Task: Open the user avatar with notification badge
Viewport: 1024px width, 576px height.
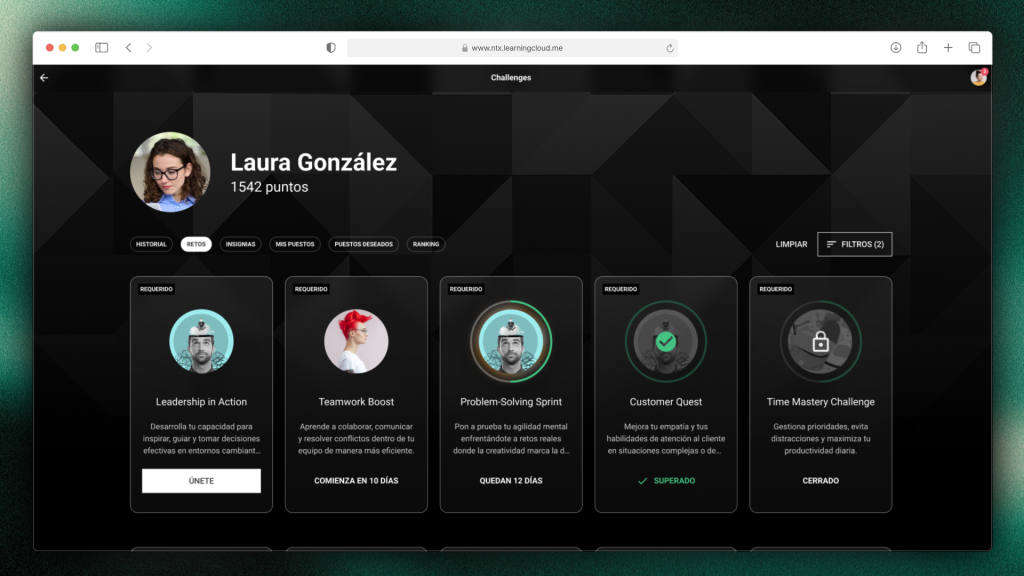Action: pos(978,78)
